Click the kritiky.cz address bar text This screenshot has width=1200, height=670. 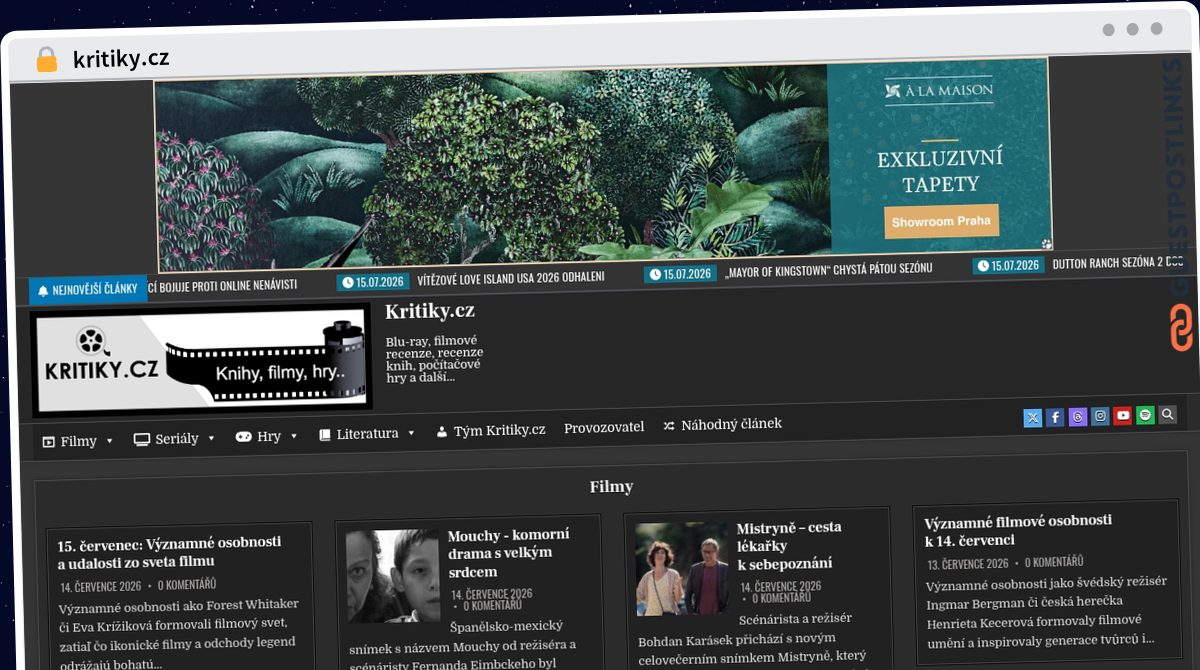[x=121, y=59]
